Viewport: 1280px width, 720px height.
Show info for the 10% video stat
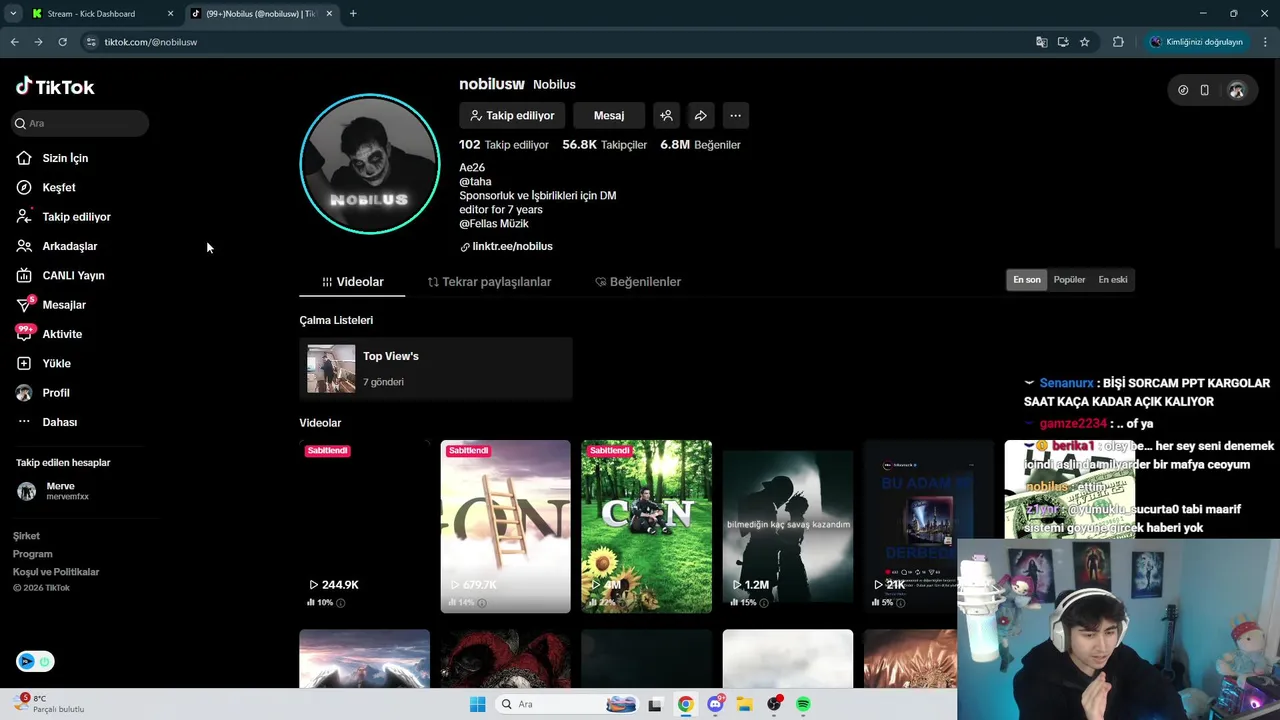pyautogui.click(x=341, y=603)
